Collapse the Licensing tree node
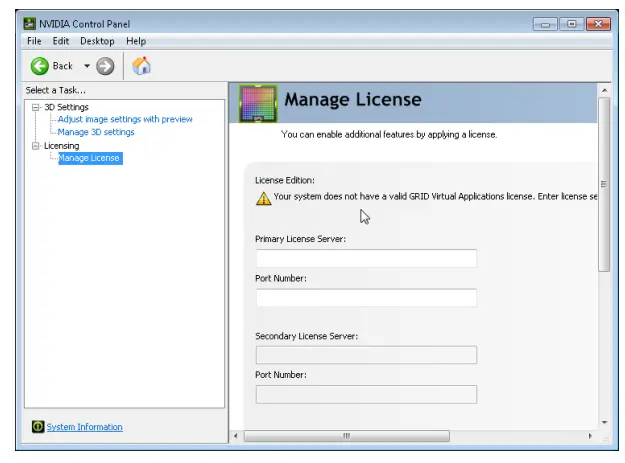The width and height of the screenshot is (625, 463). coord(35,146)
